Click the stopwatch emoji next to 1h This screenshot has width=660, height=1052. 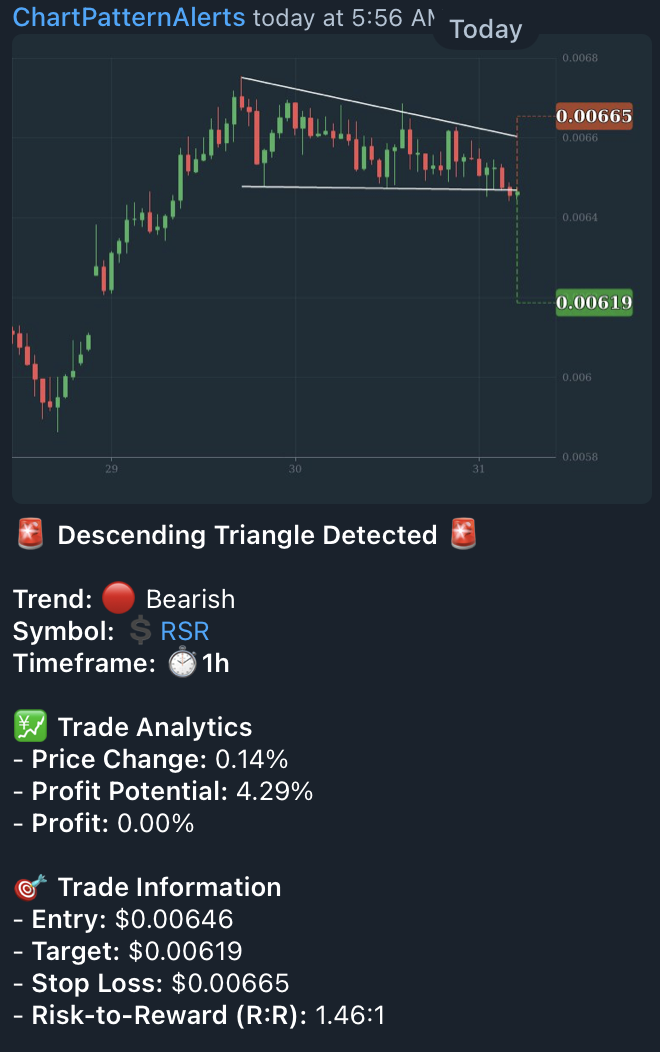182,663
